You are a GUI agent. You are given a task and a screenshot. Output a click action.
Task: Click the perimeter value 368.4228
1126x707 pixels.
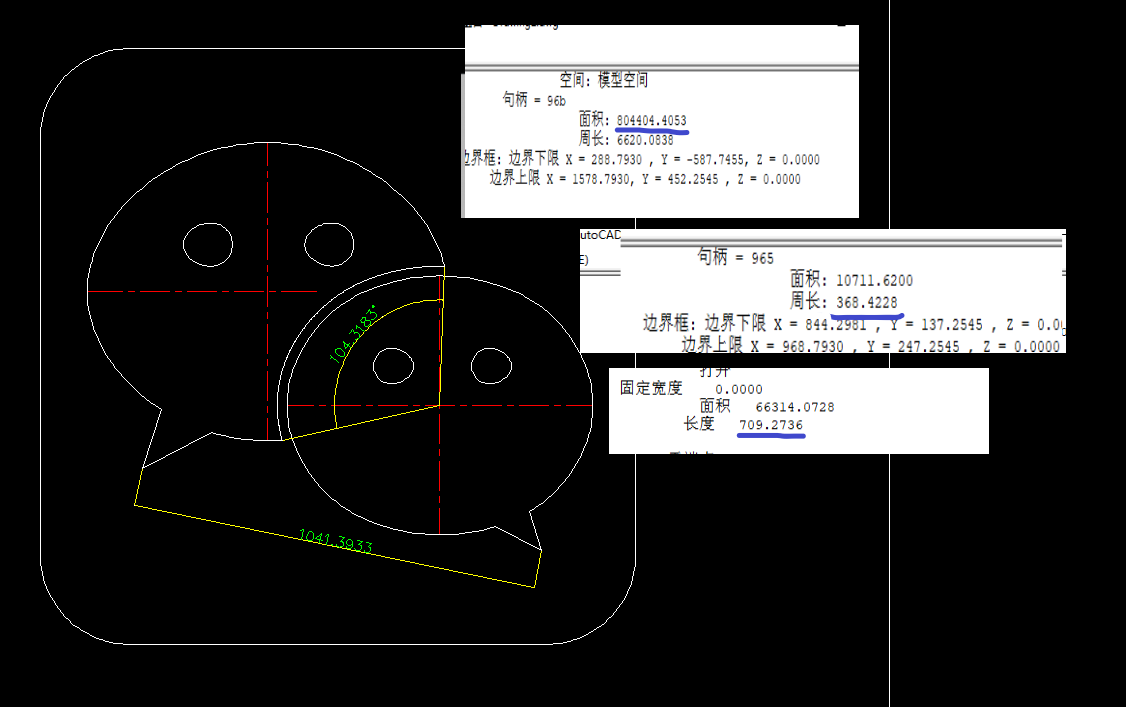[867, 303]
